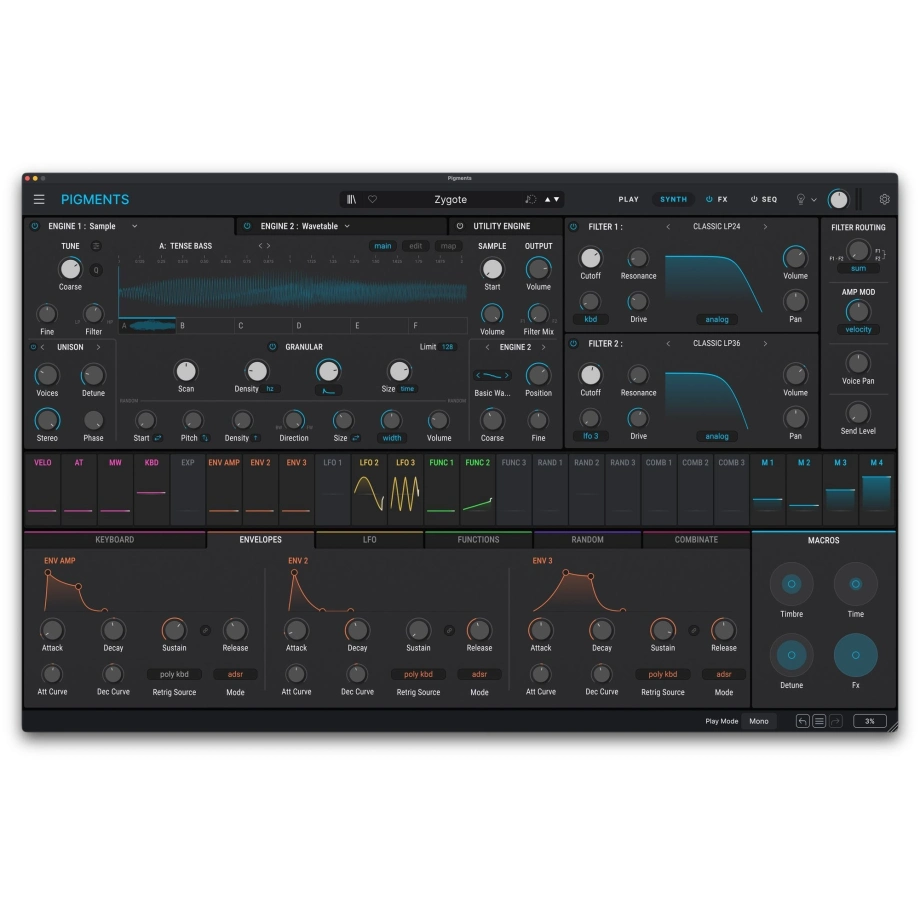Click the Fx macro knob
This screenshot has height=920, width=920.
point(855,655)
